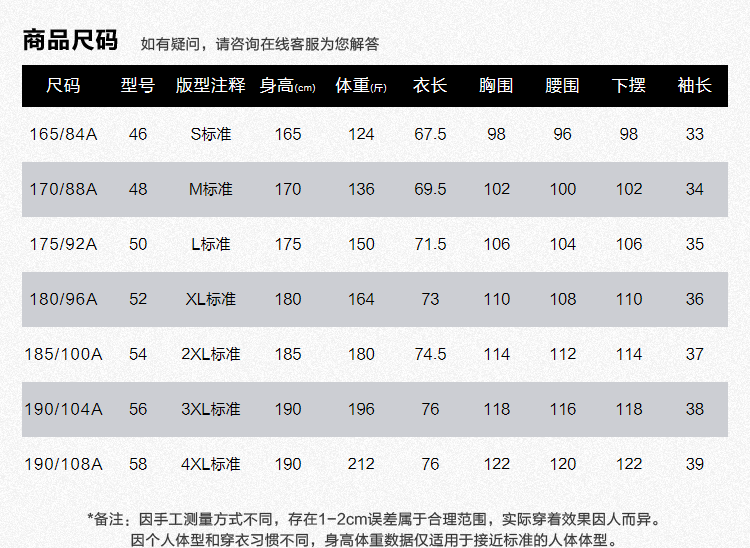
Task: Click the 型号 column header
Action: coord(138,86)
